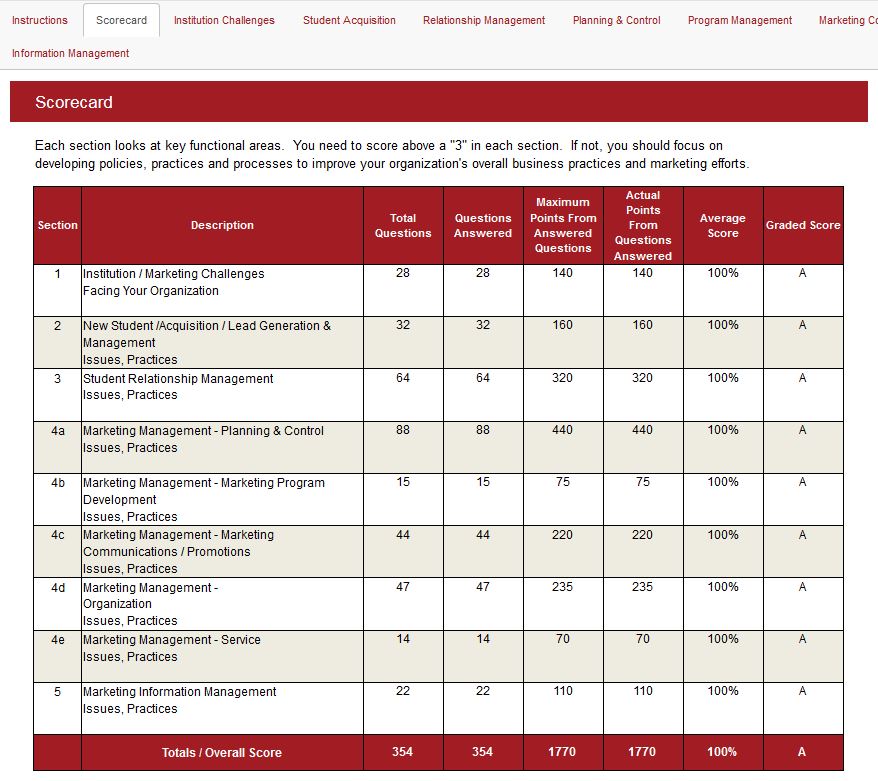
Task: Open the Information Management tab
Action: (71, 53)
